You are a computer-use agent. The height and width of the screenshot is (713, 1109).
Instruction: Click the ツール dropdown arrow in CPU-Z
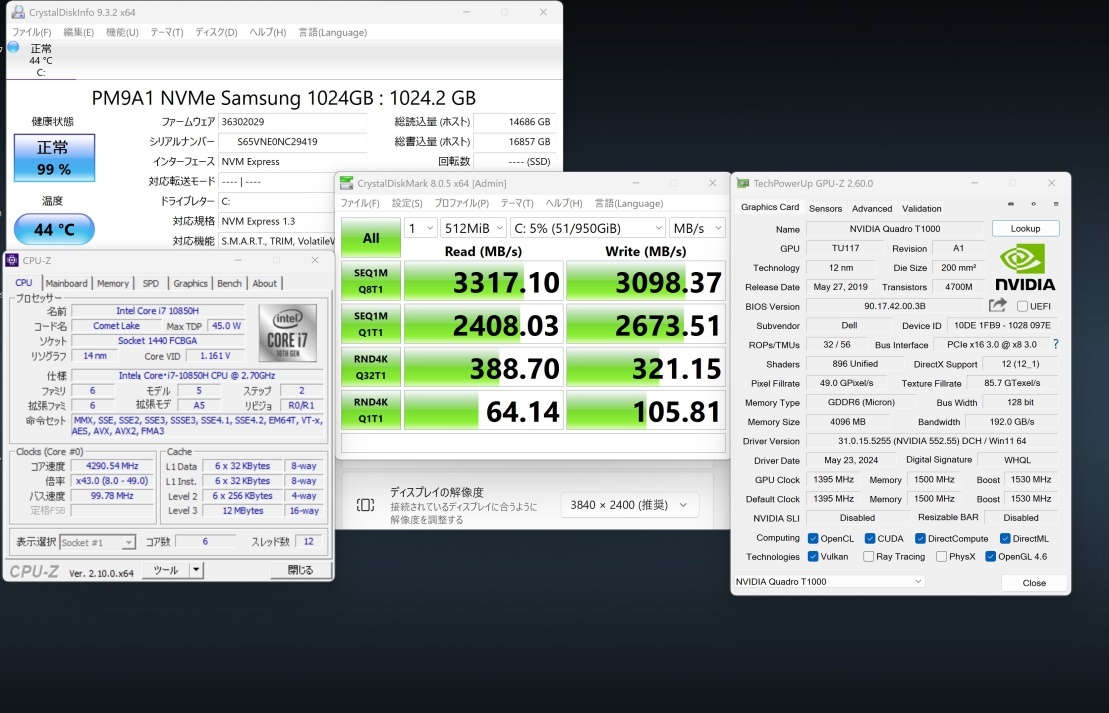(196, 569)
